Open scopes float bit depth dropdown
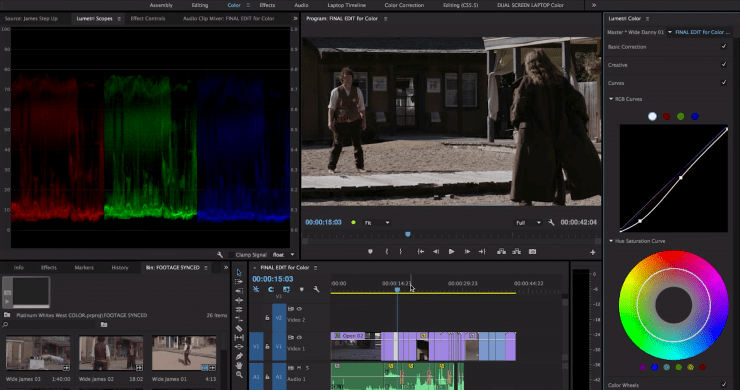Screen dimensions: 740x390 [283, 255]
